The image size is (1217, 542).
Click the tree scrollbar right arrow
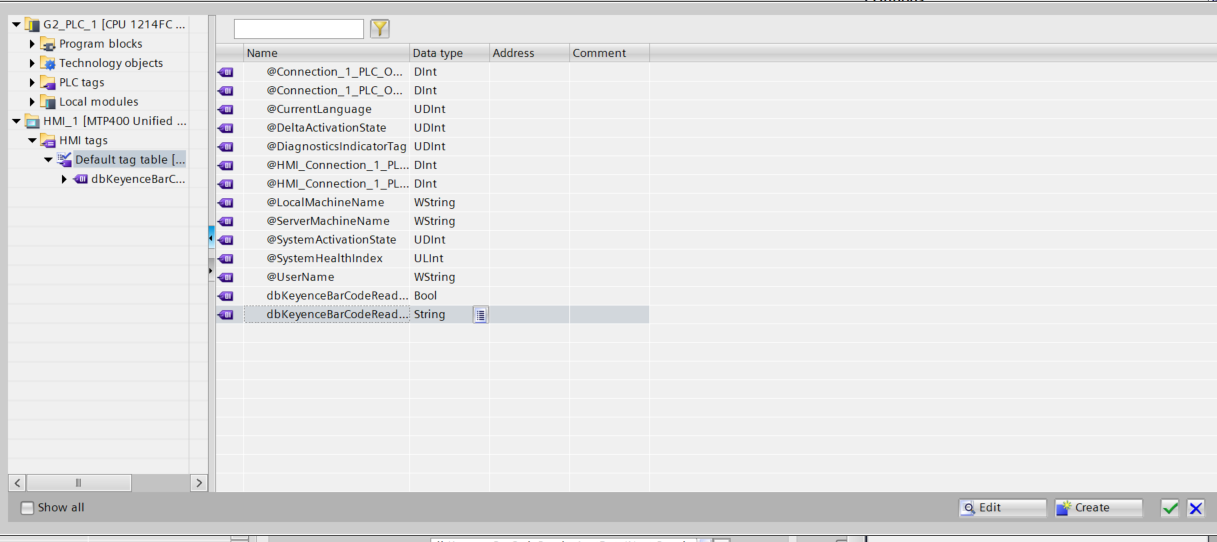pyautogui.click(x=198, y=483)
